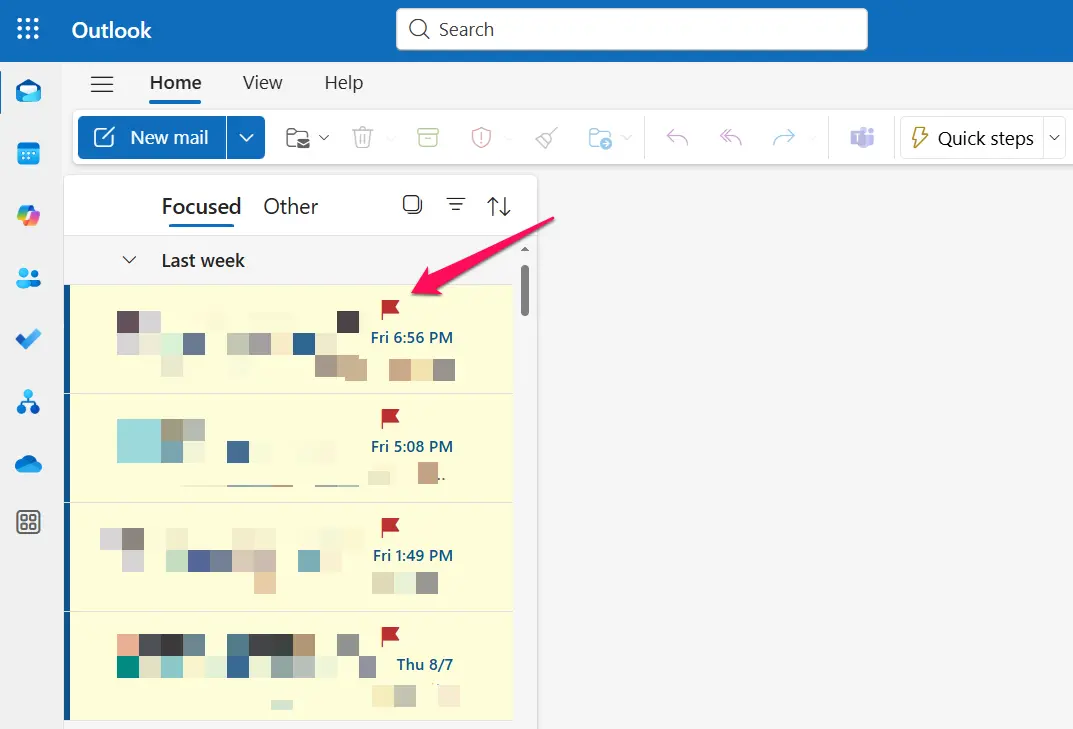Open the Mail section in the sidebar

click(28, 90)
